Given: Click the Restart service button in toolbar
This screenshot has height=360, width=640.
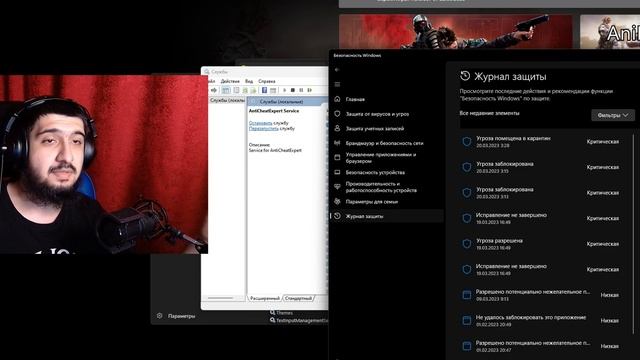Looking at the screenshot, I should 310,90.
